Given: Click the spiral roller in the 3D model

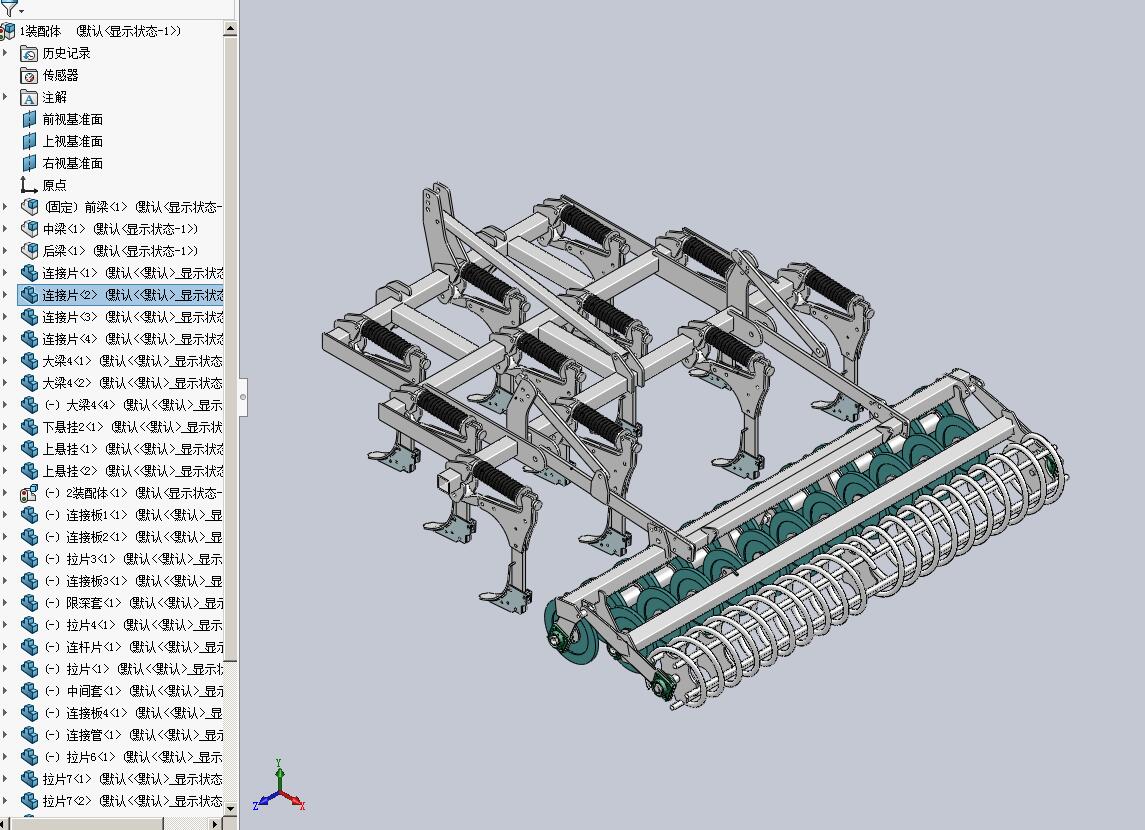Looking at the screenshot, I should pos(860,569).
